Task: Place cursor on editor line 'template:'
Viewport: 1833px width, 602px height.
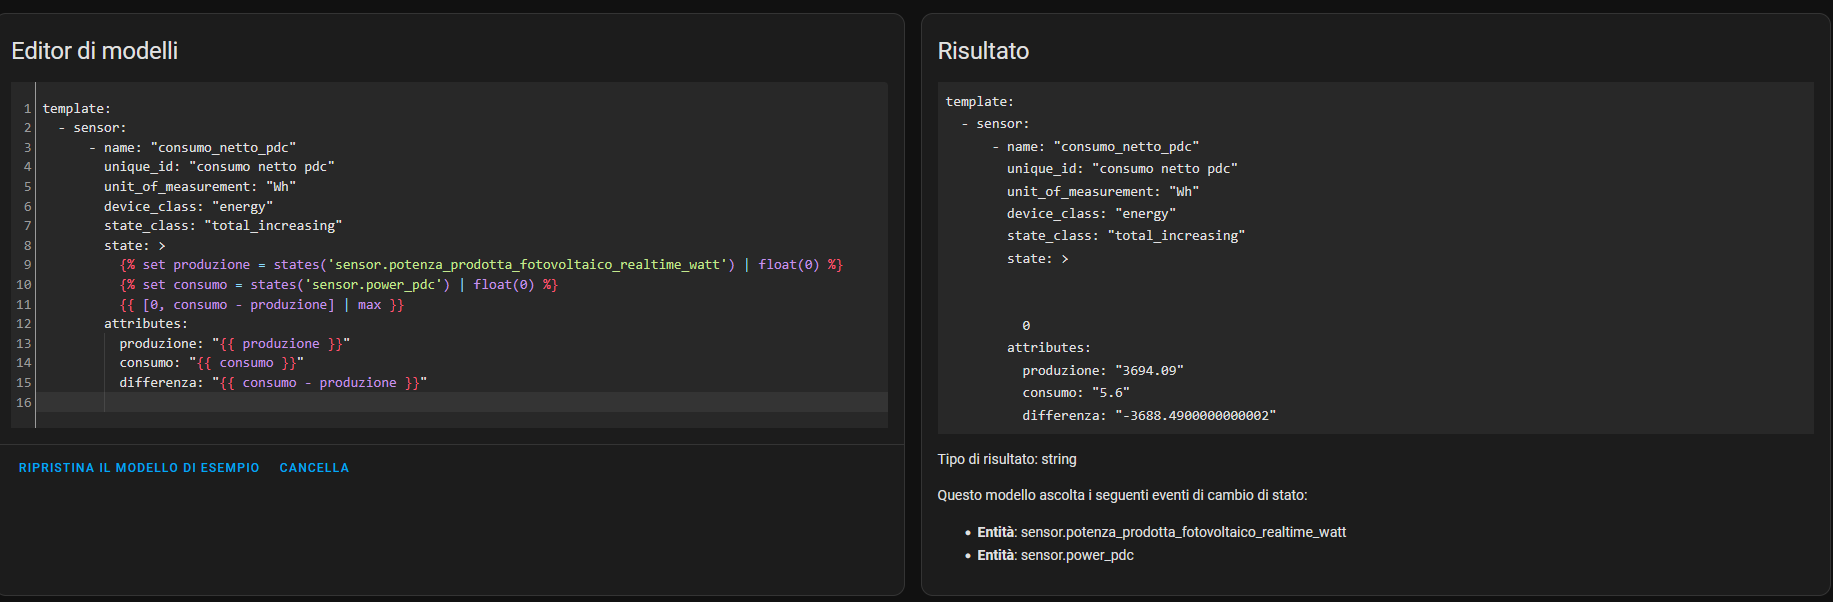Action: click(x=77, y=108)
